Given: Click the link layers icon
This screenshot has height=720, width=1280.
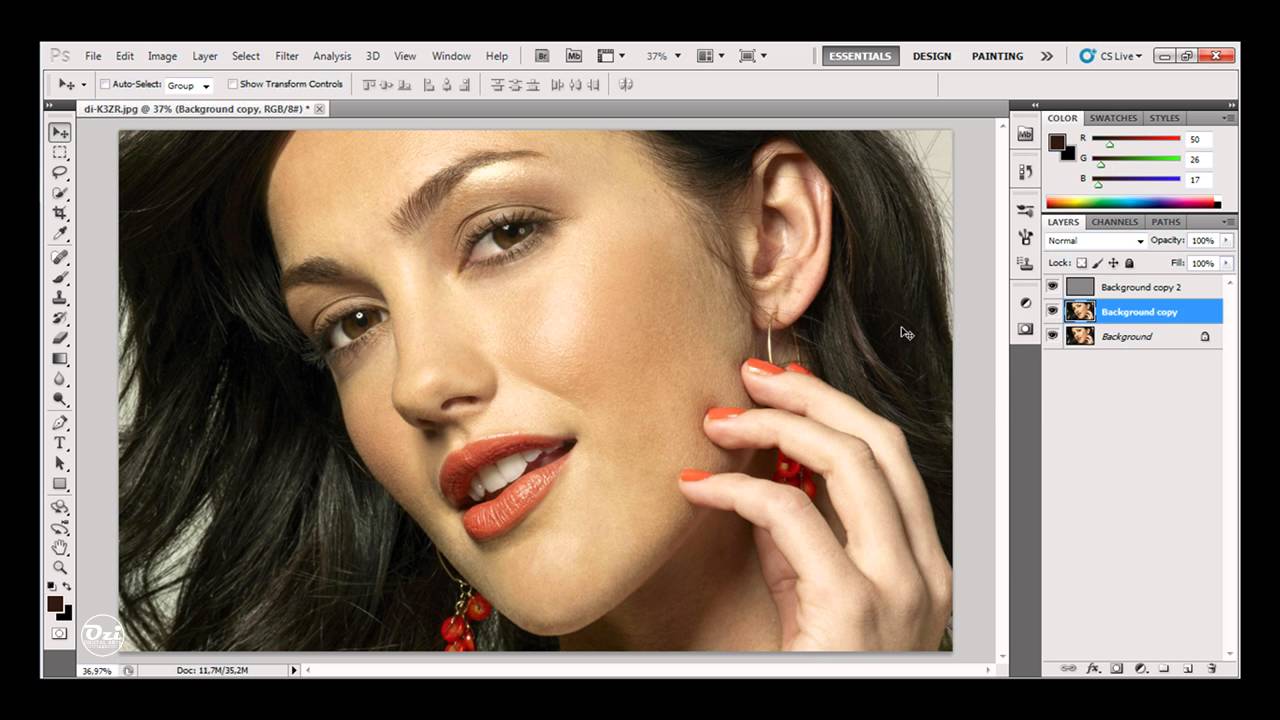Looking at the screenshot, I should click(x=1068, y=668).
